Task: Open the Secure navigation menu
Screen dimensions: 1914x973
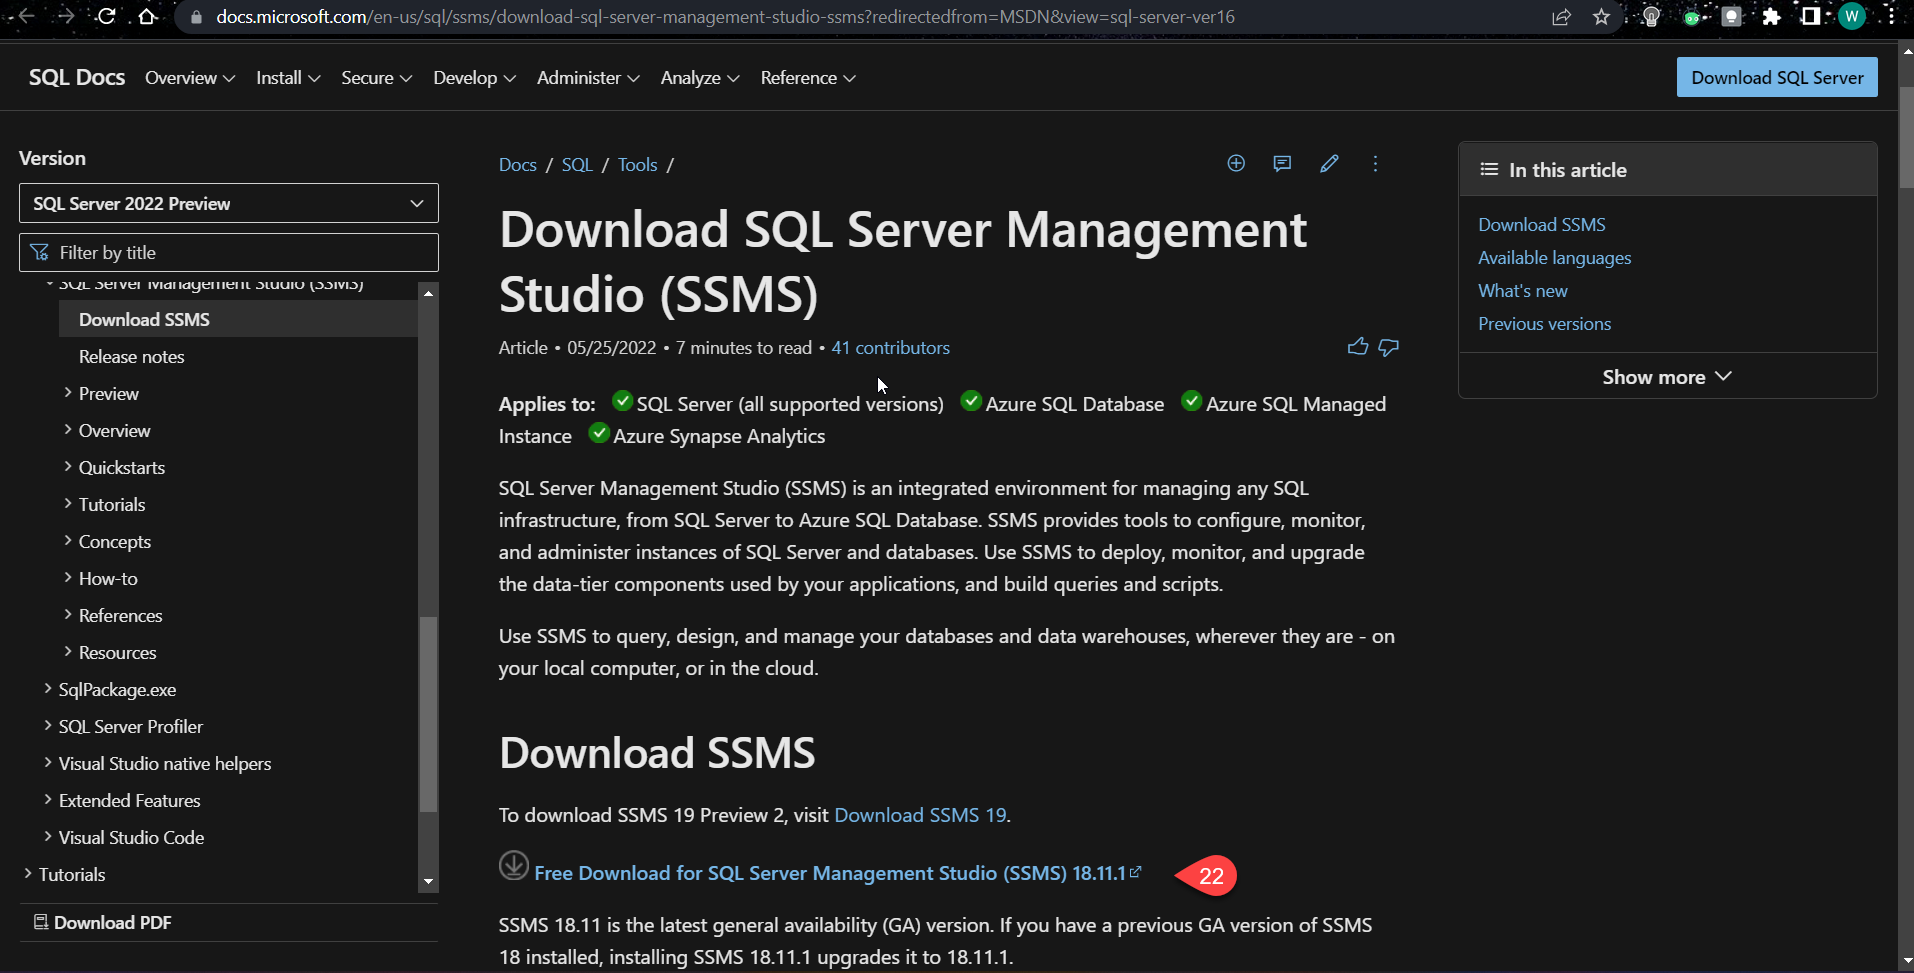Action: 377,78
